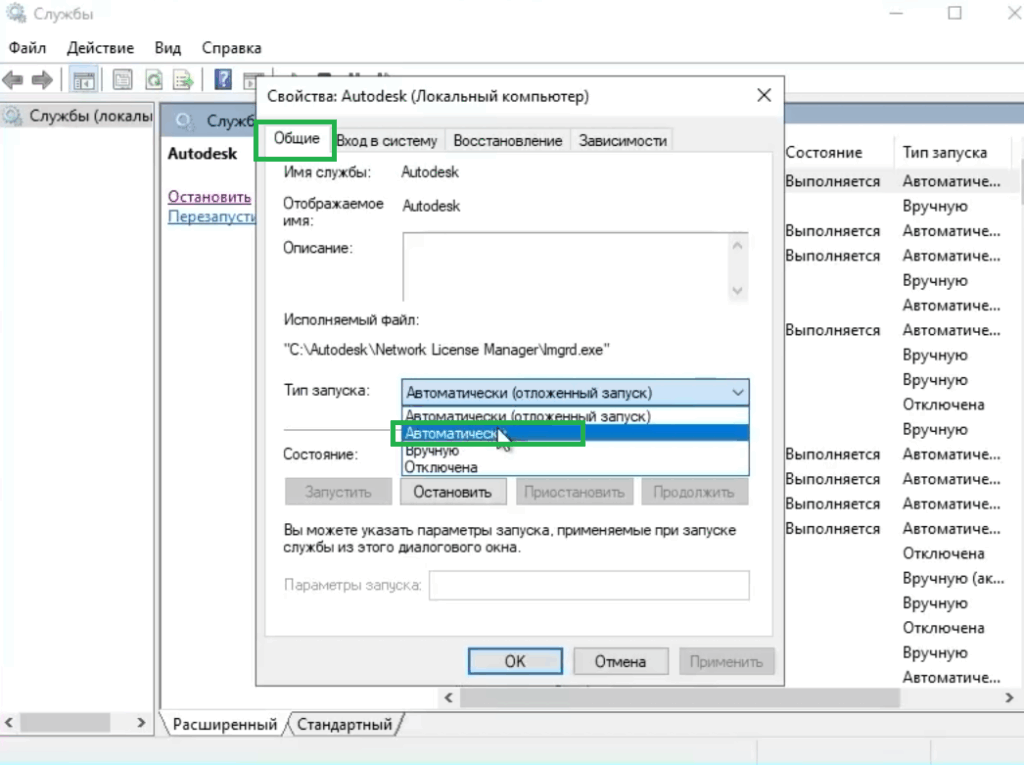
Task: Toggle the show/hide console tree icon
Action: point(84,80)
